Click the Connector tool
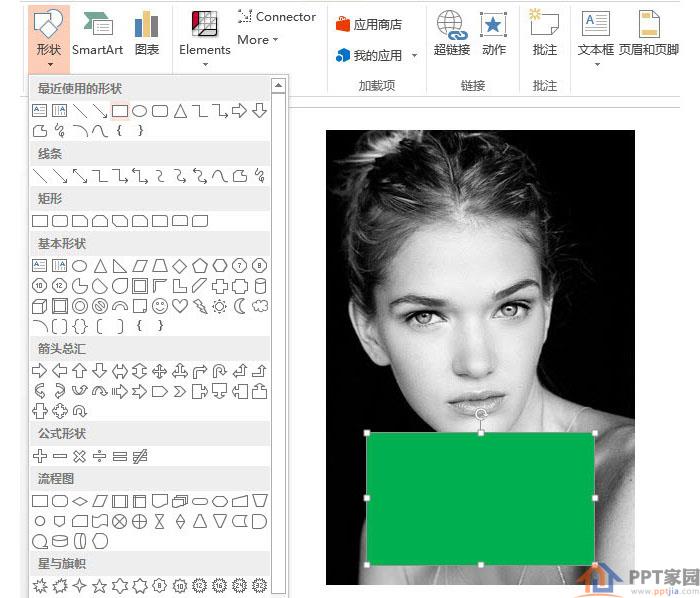The image size is (700, 598). 277,17
